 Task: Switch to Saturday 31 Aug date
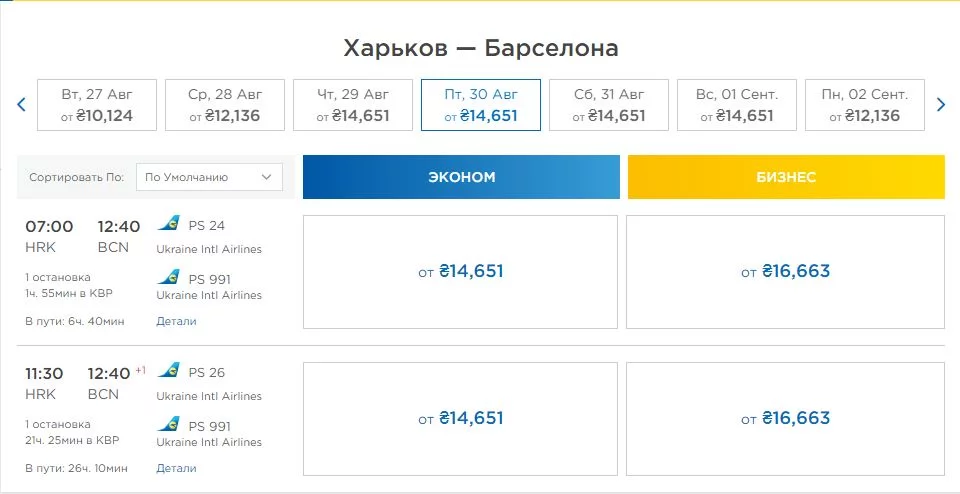pyautogui.click(x=609, y=105)
